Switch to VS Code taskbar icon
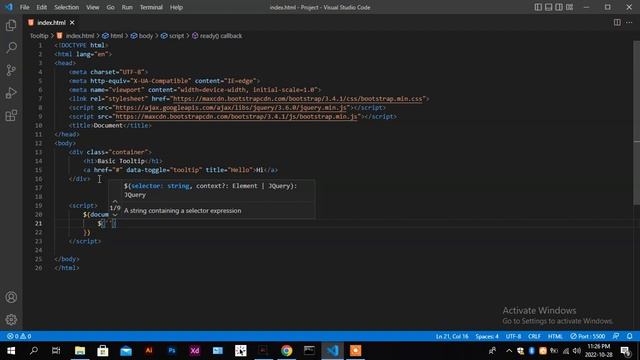 click(332, 351)
